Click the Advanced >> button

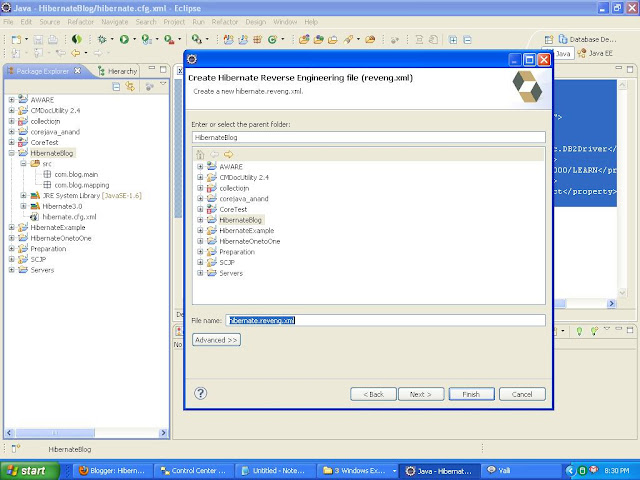(x=216, y=340)
